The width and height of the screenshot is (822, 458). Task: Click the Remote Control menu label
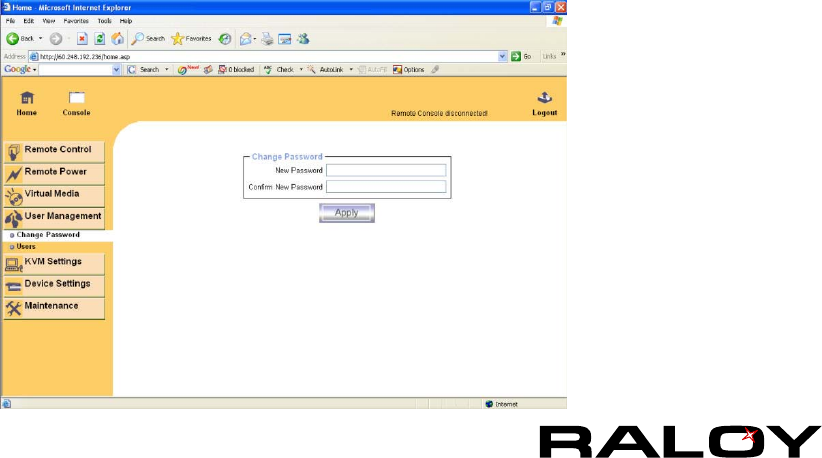pyautogui.click(x=58, y=149)
